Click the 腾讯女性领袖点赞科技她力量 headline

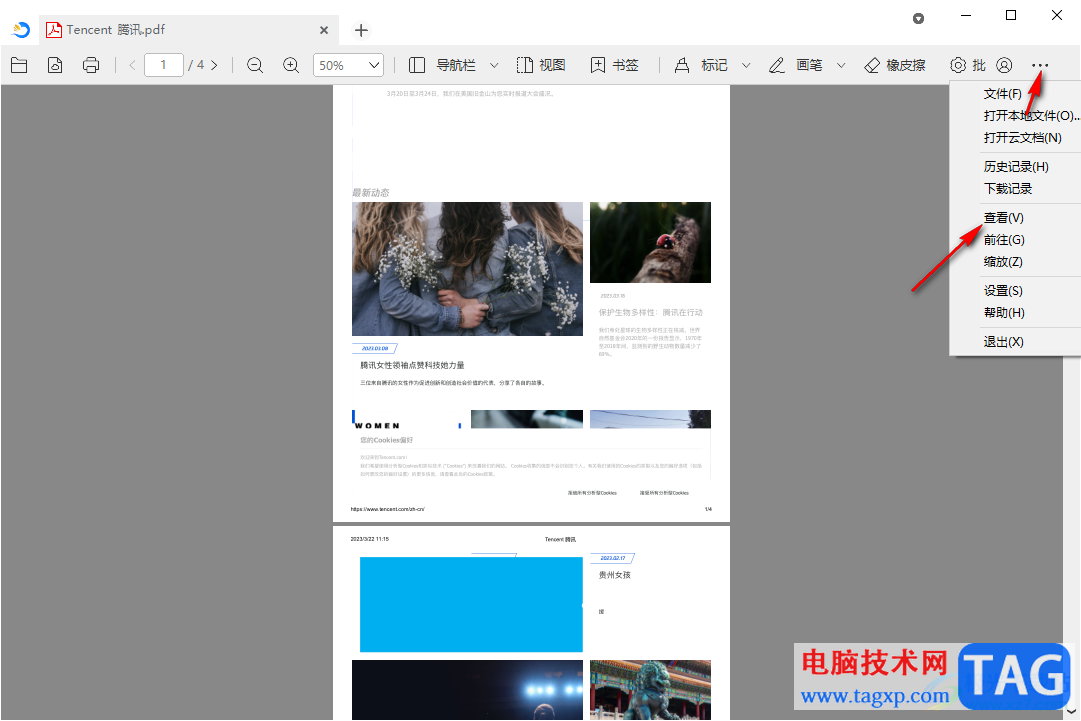412,365
